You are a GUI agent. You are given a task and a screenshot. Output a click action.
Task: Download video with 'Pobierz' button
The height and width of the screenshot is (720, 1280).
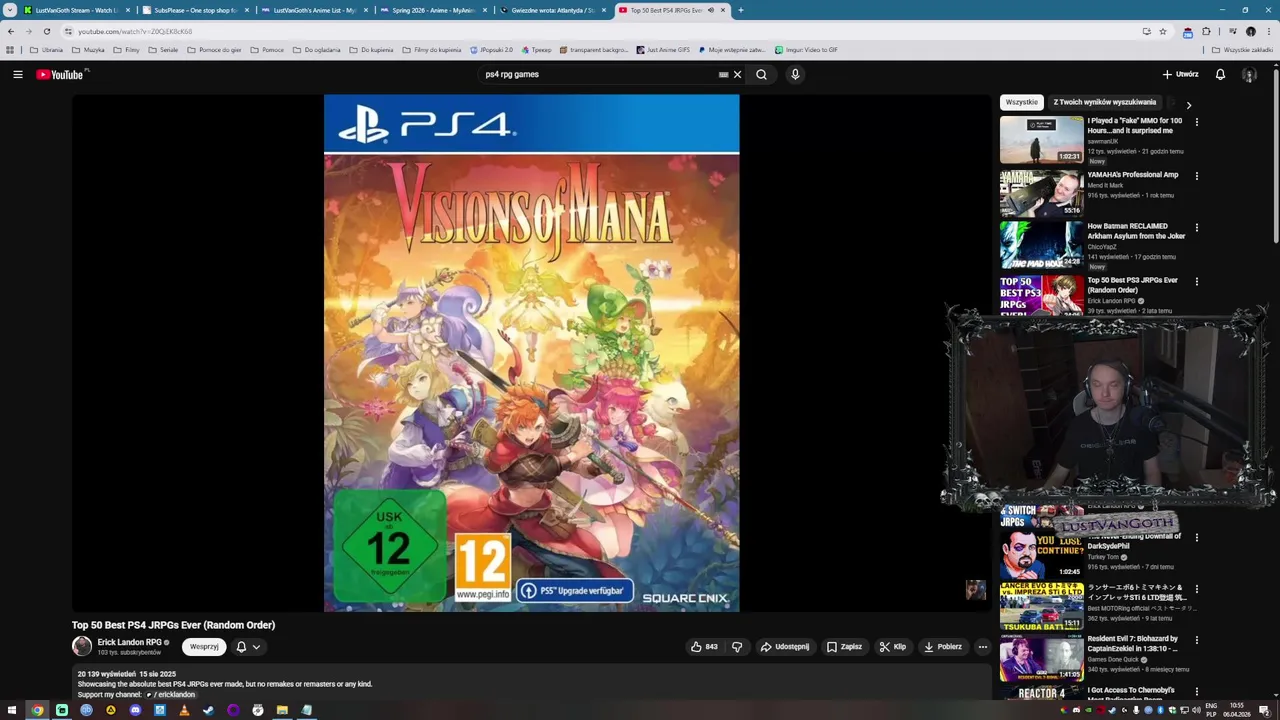pyautogui.click(x=943, y=647)
